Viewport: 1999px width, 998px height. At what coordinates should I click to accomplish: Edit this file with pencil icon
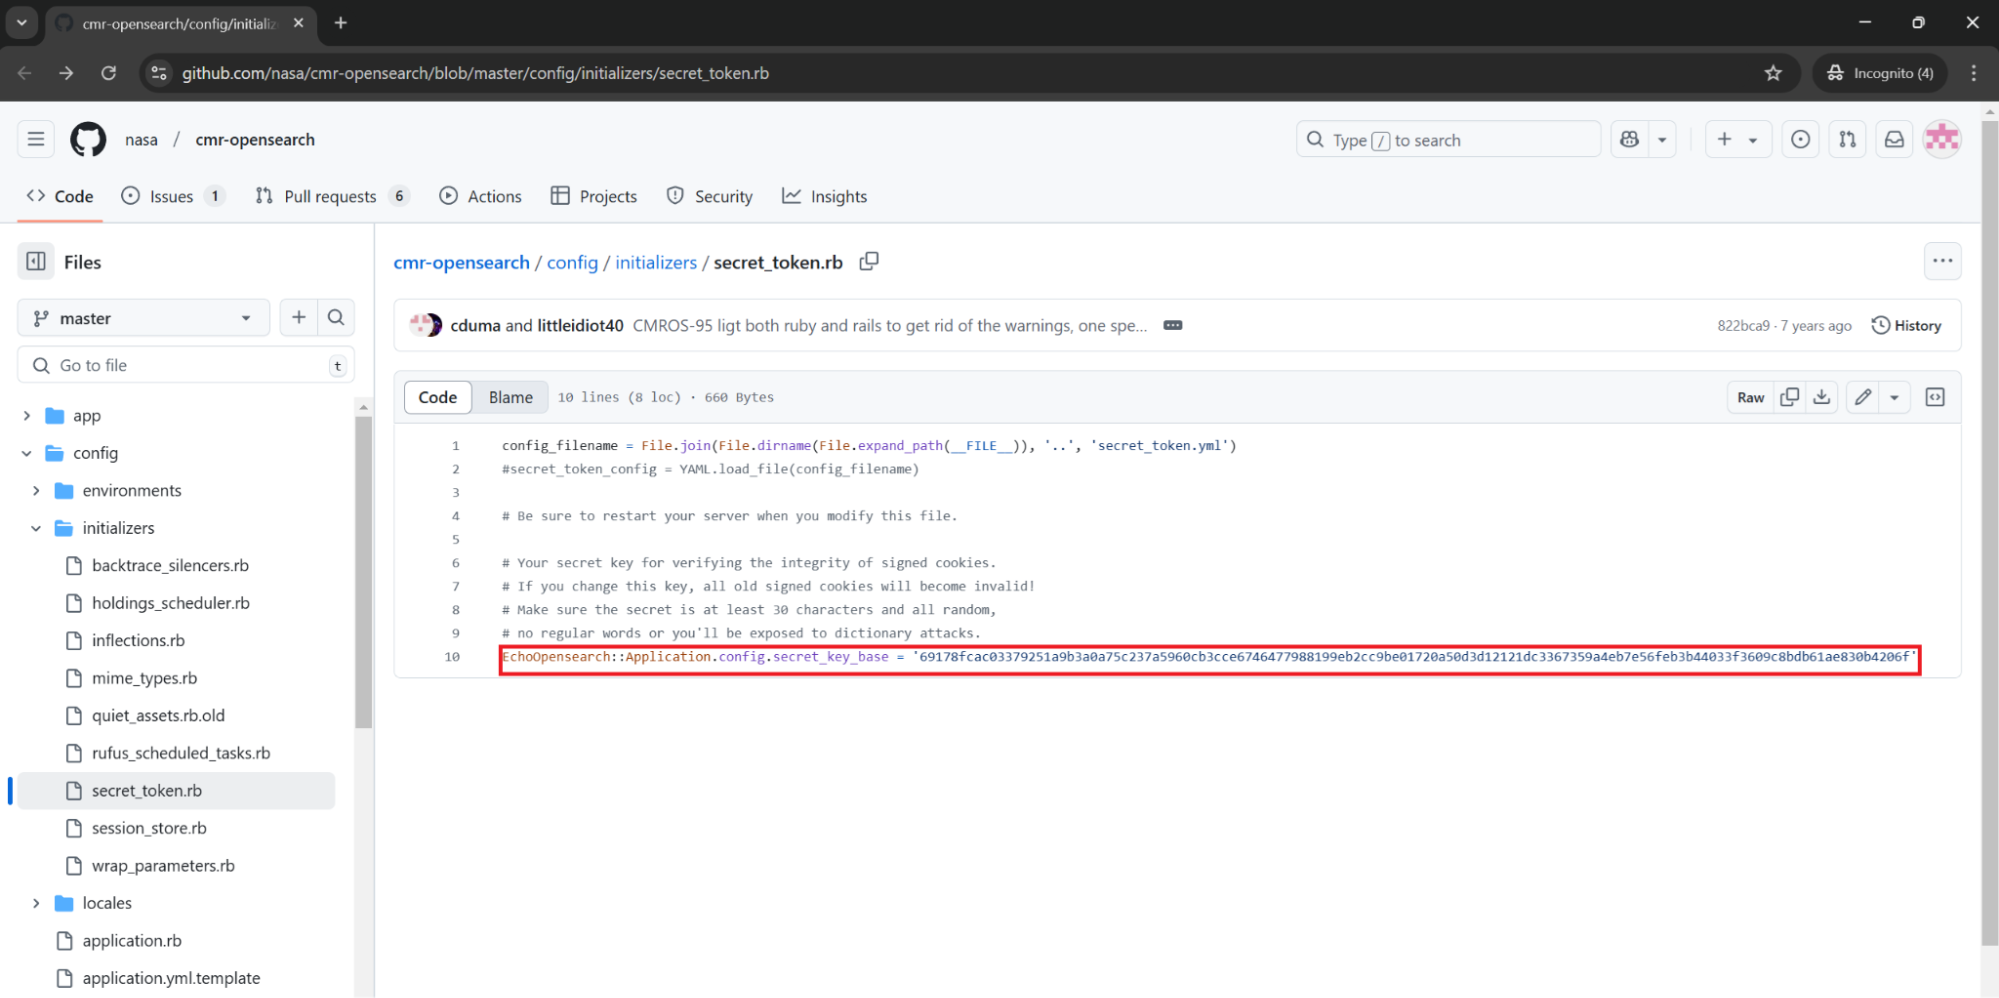click(x=1862, y=397)
